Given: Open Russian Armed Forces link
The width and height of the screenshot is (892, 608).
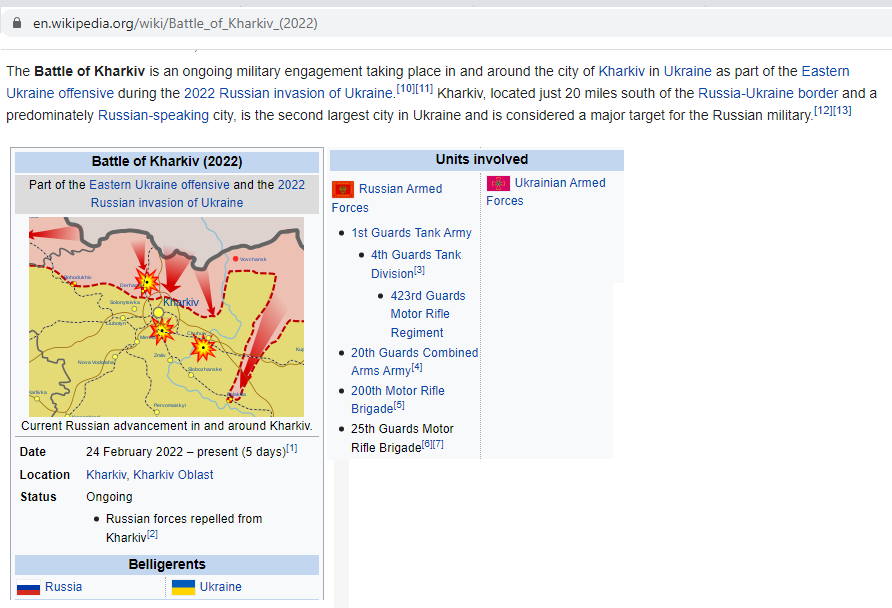Looking at the screenshot, I should click(x=387, y=198).
